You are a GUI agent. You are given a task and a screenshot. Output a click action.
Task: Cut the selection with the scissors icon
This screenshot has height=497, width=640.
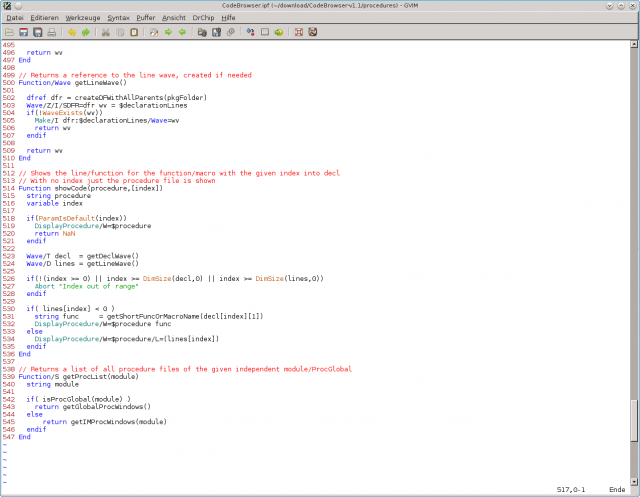pyautogui.click(x=106, y=32)
